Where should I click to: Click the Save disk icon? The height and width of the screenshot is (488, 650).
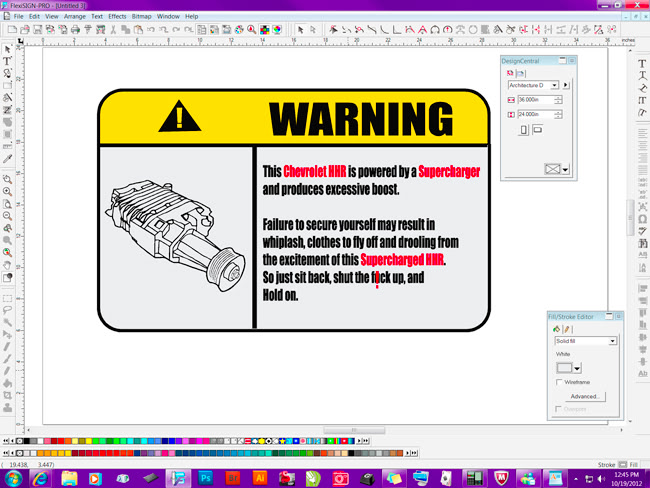pos(38,29)
